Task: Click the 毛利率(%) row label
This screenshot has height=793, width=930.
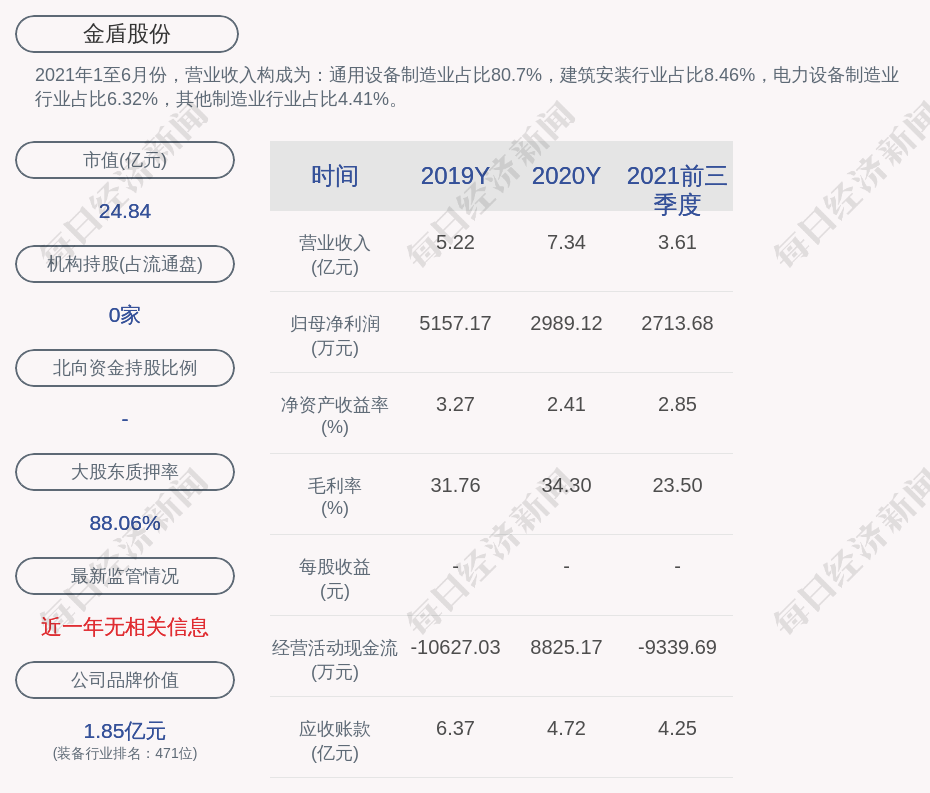Action: [335, 497]
